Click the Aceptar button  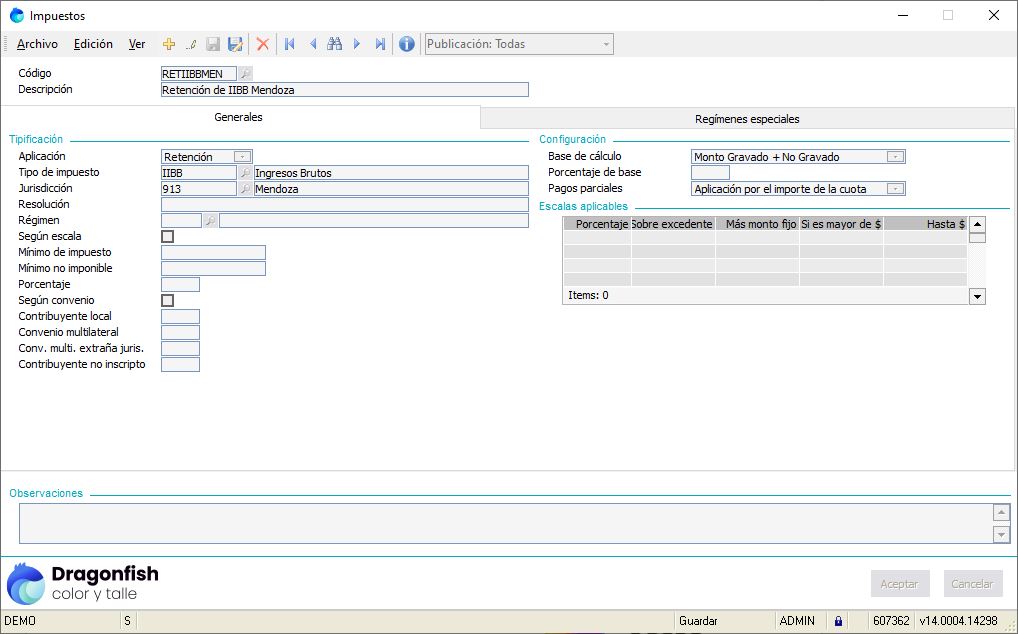coord(899,584)
